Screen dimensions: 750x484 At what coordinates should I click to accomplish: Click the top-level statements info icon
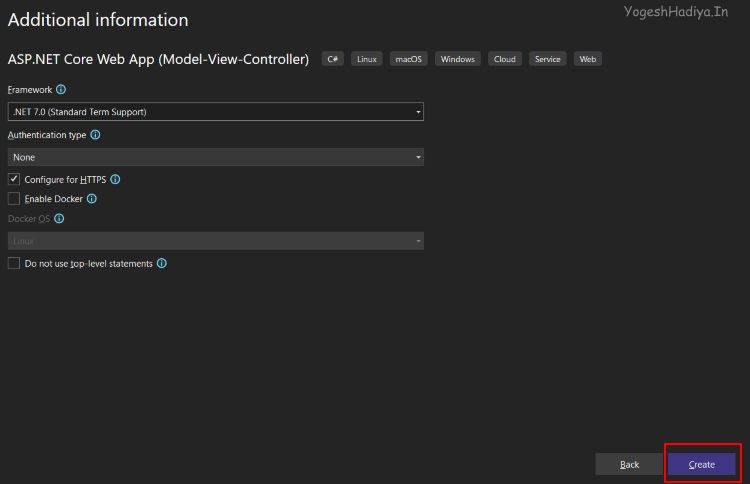click(162, 264)
